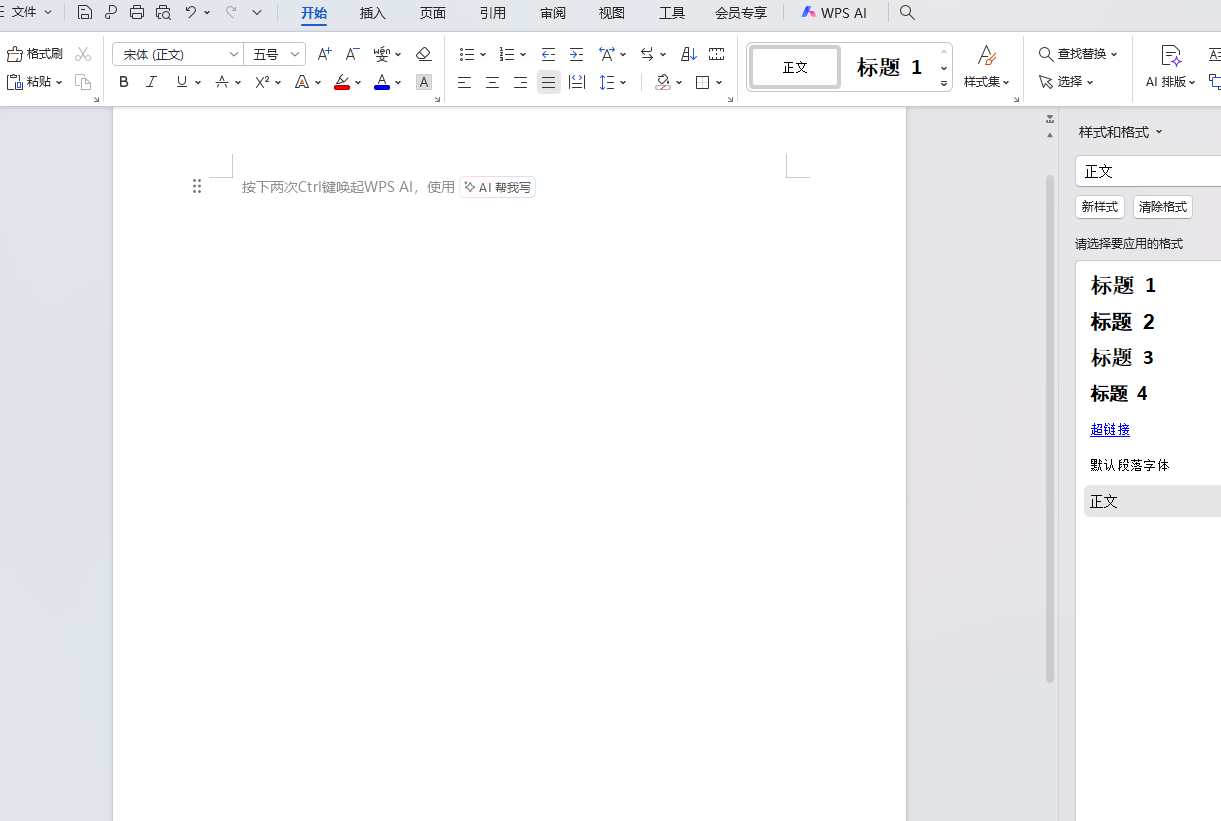Toggle Underline formatting
Screen dimensions: 1221x821
click(x=181, y=82)
